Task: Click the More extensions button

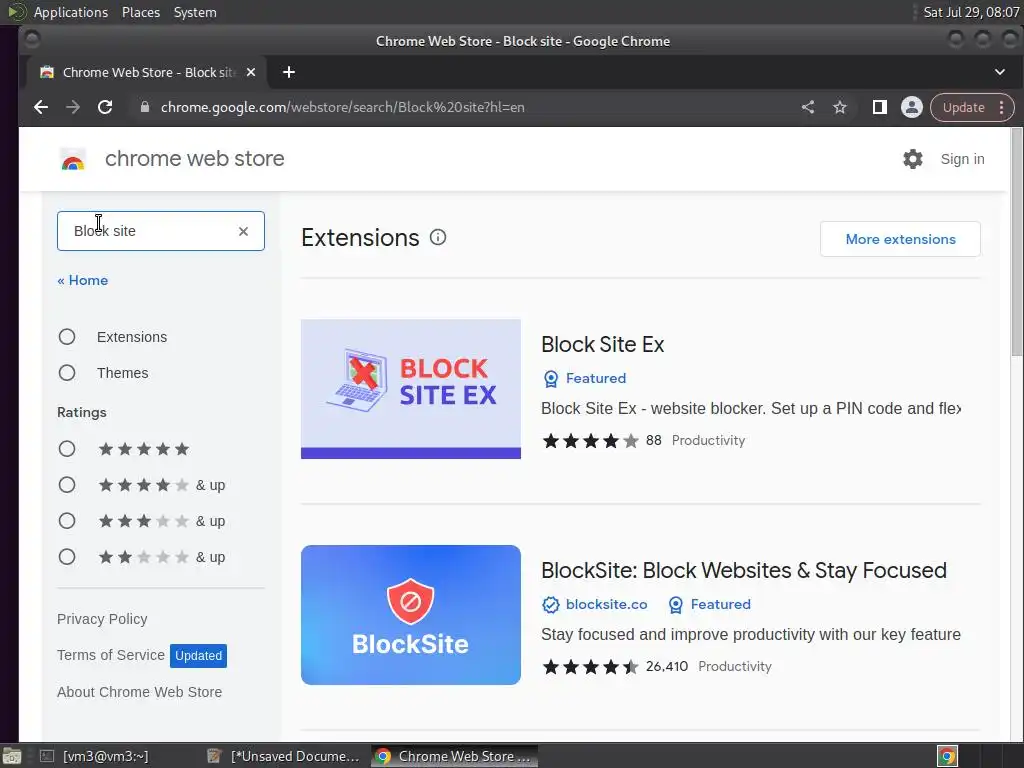Action: [900, 239]
